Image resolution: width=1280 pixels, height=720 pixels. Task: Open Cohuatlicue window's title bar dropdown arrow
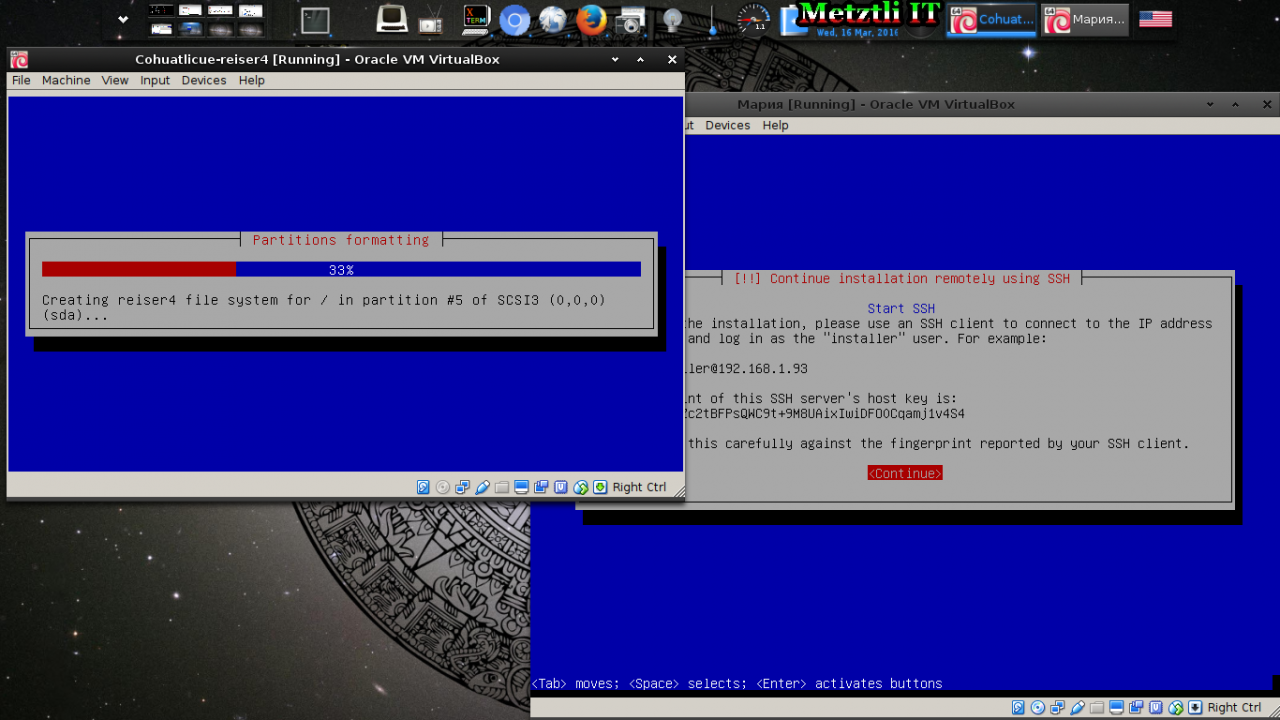tap(615, 59)
